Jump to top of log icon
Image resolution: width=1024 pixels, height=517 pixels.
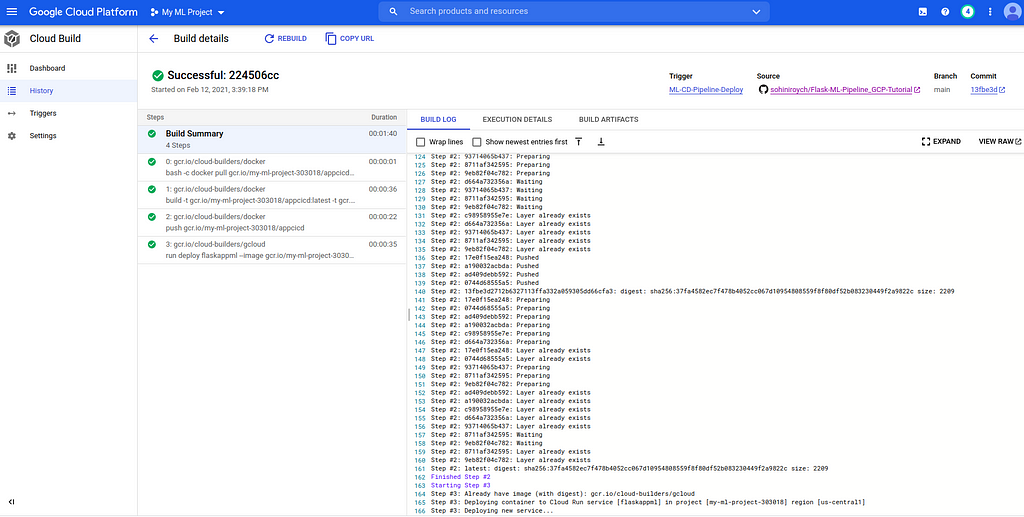pyautogui.click(x=579, y=142)
